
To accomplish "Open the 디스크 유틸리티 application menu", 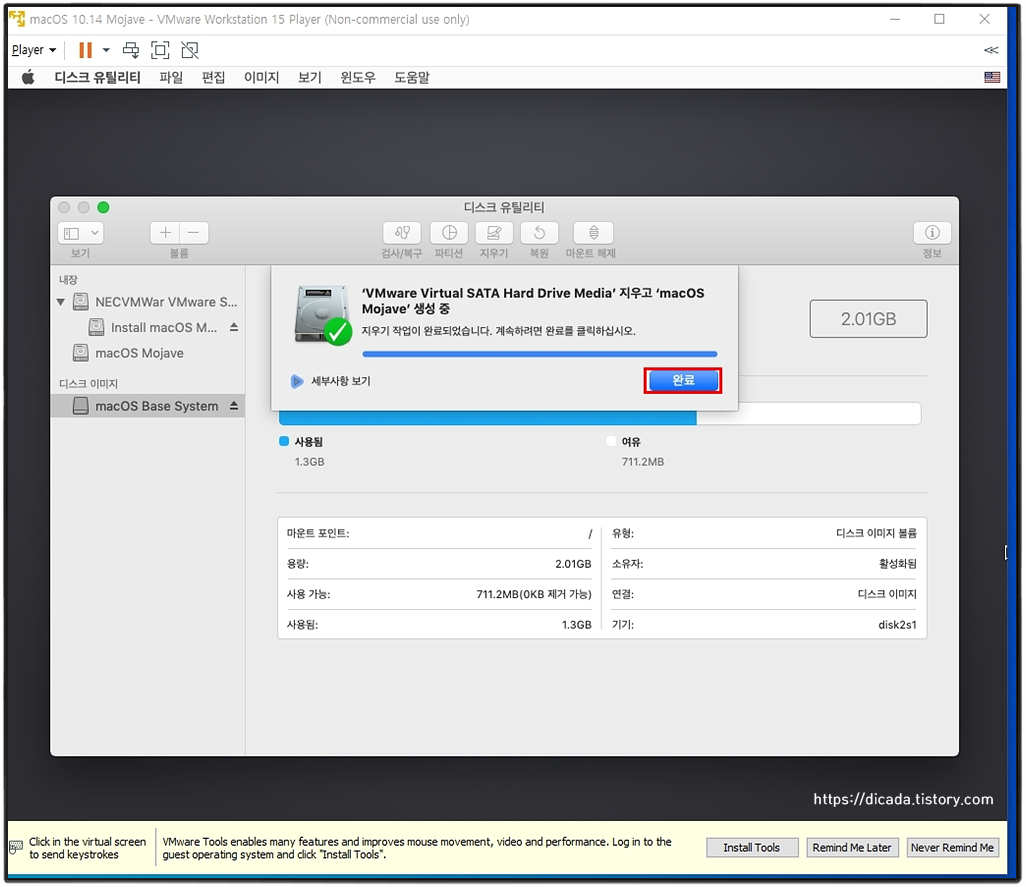I will (97, 78).
